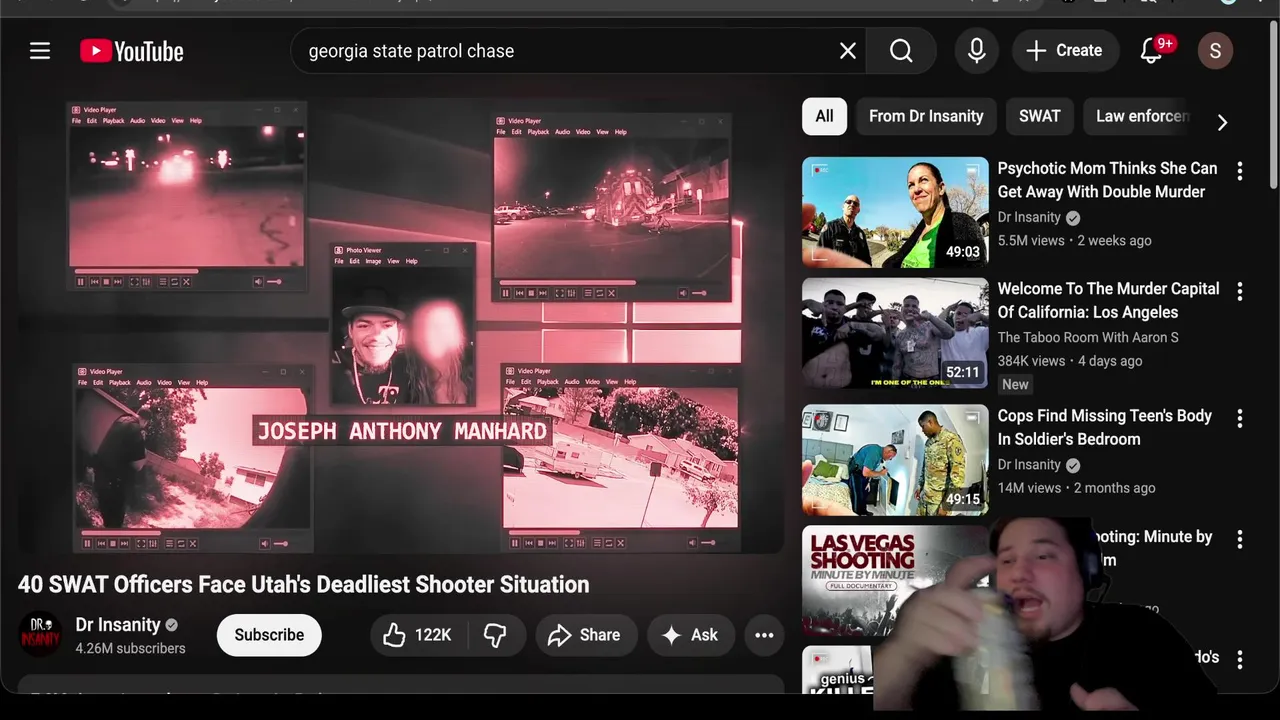
Task: More options for Murder Capital video
Action: coord(1240,291)
